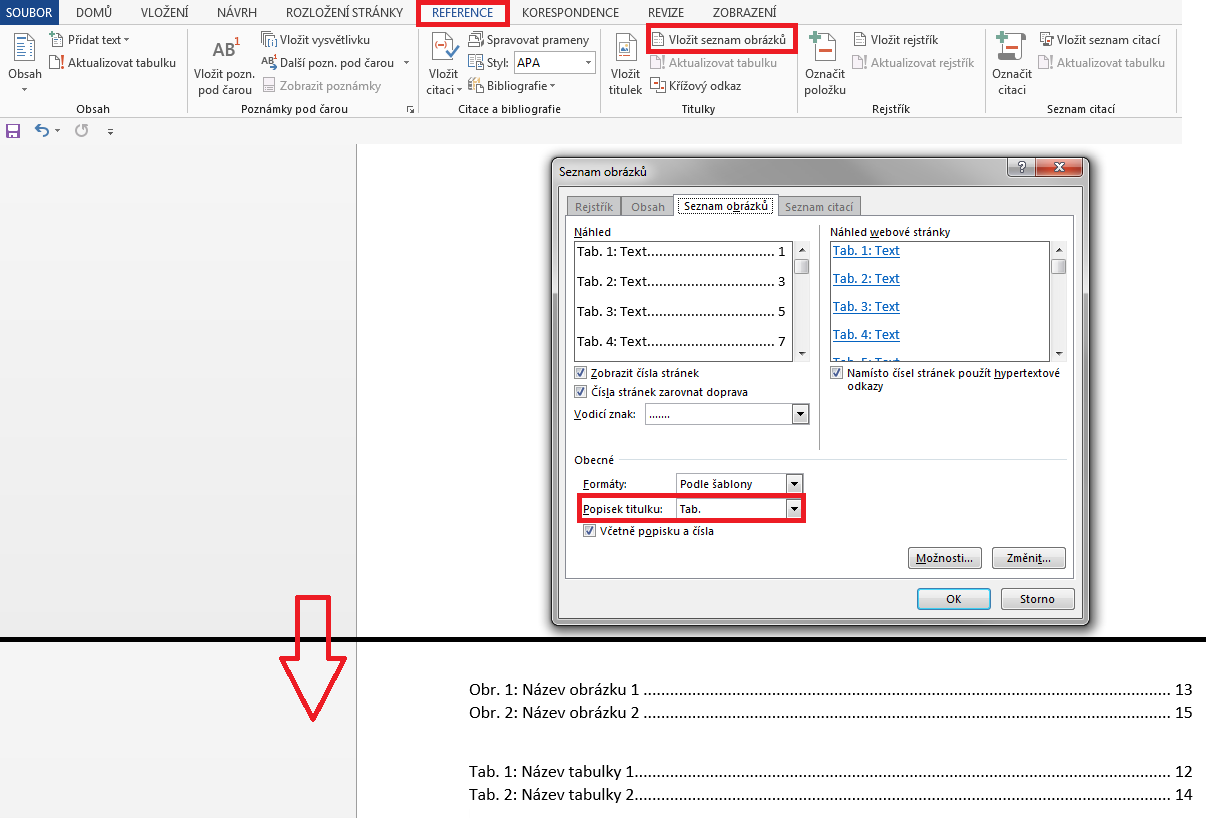Screen dimensions: 1206x818
Task: Click Tab. 1: Název tabulky 1 entry
Action: click(830, 772)
